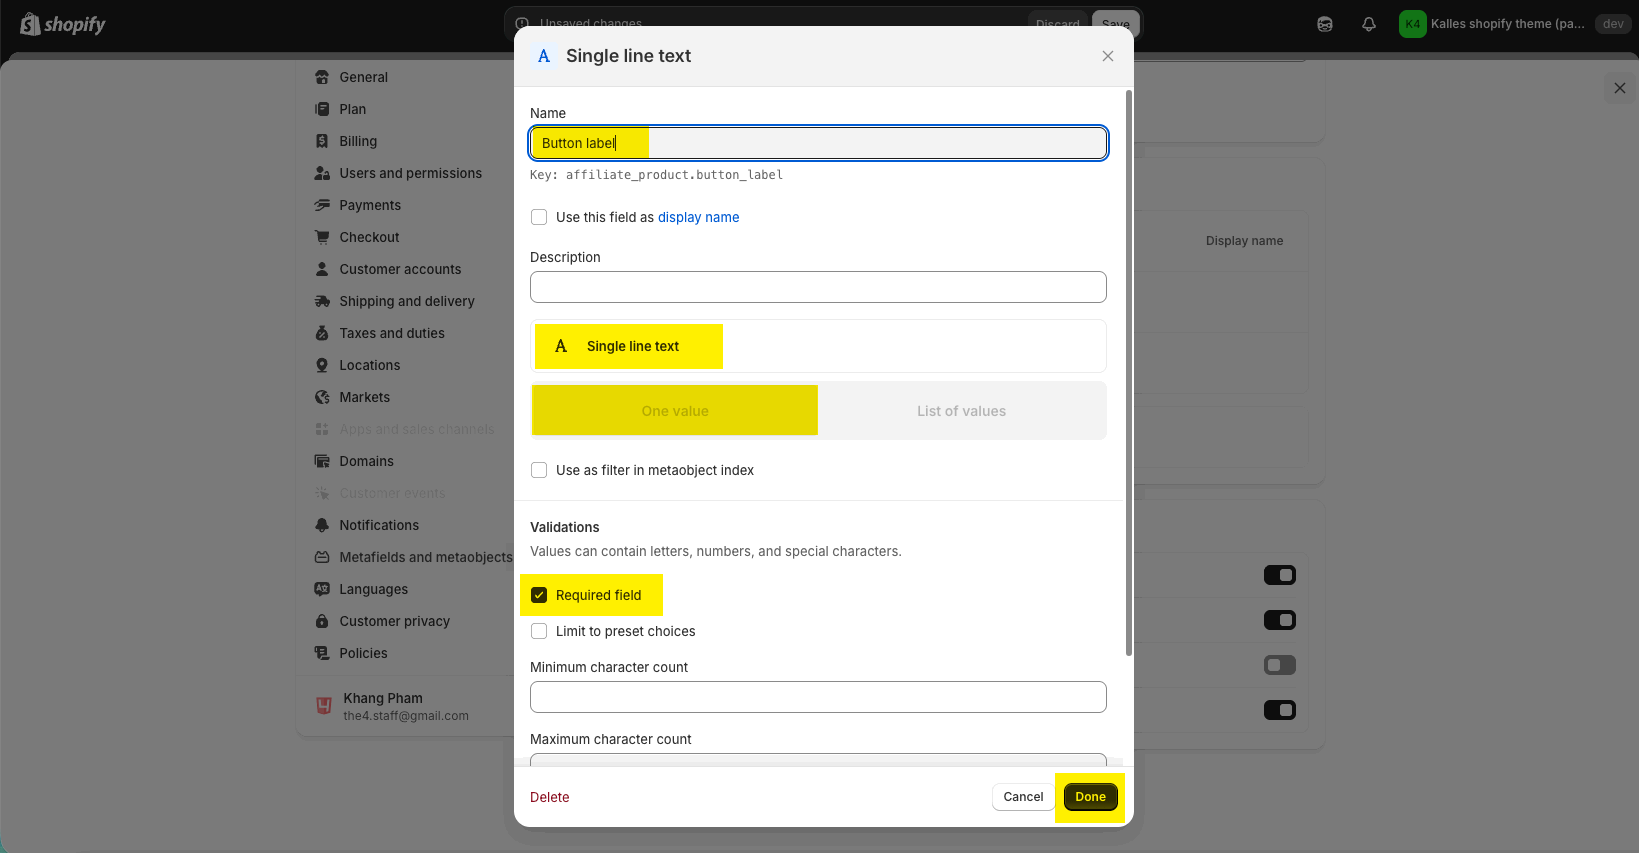Click the Sidekick assistant icon in top bar
Image resolution: width=1639 pixels, height=853 pixels.
1325,24
